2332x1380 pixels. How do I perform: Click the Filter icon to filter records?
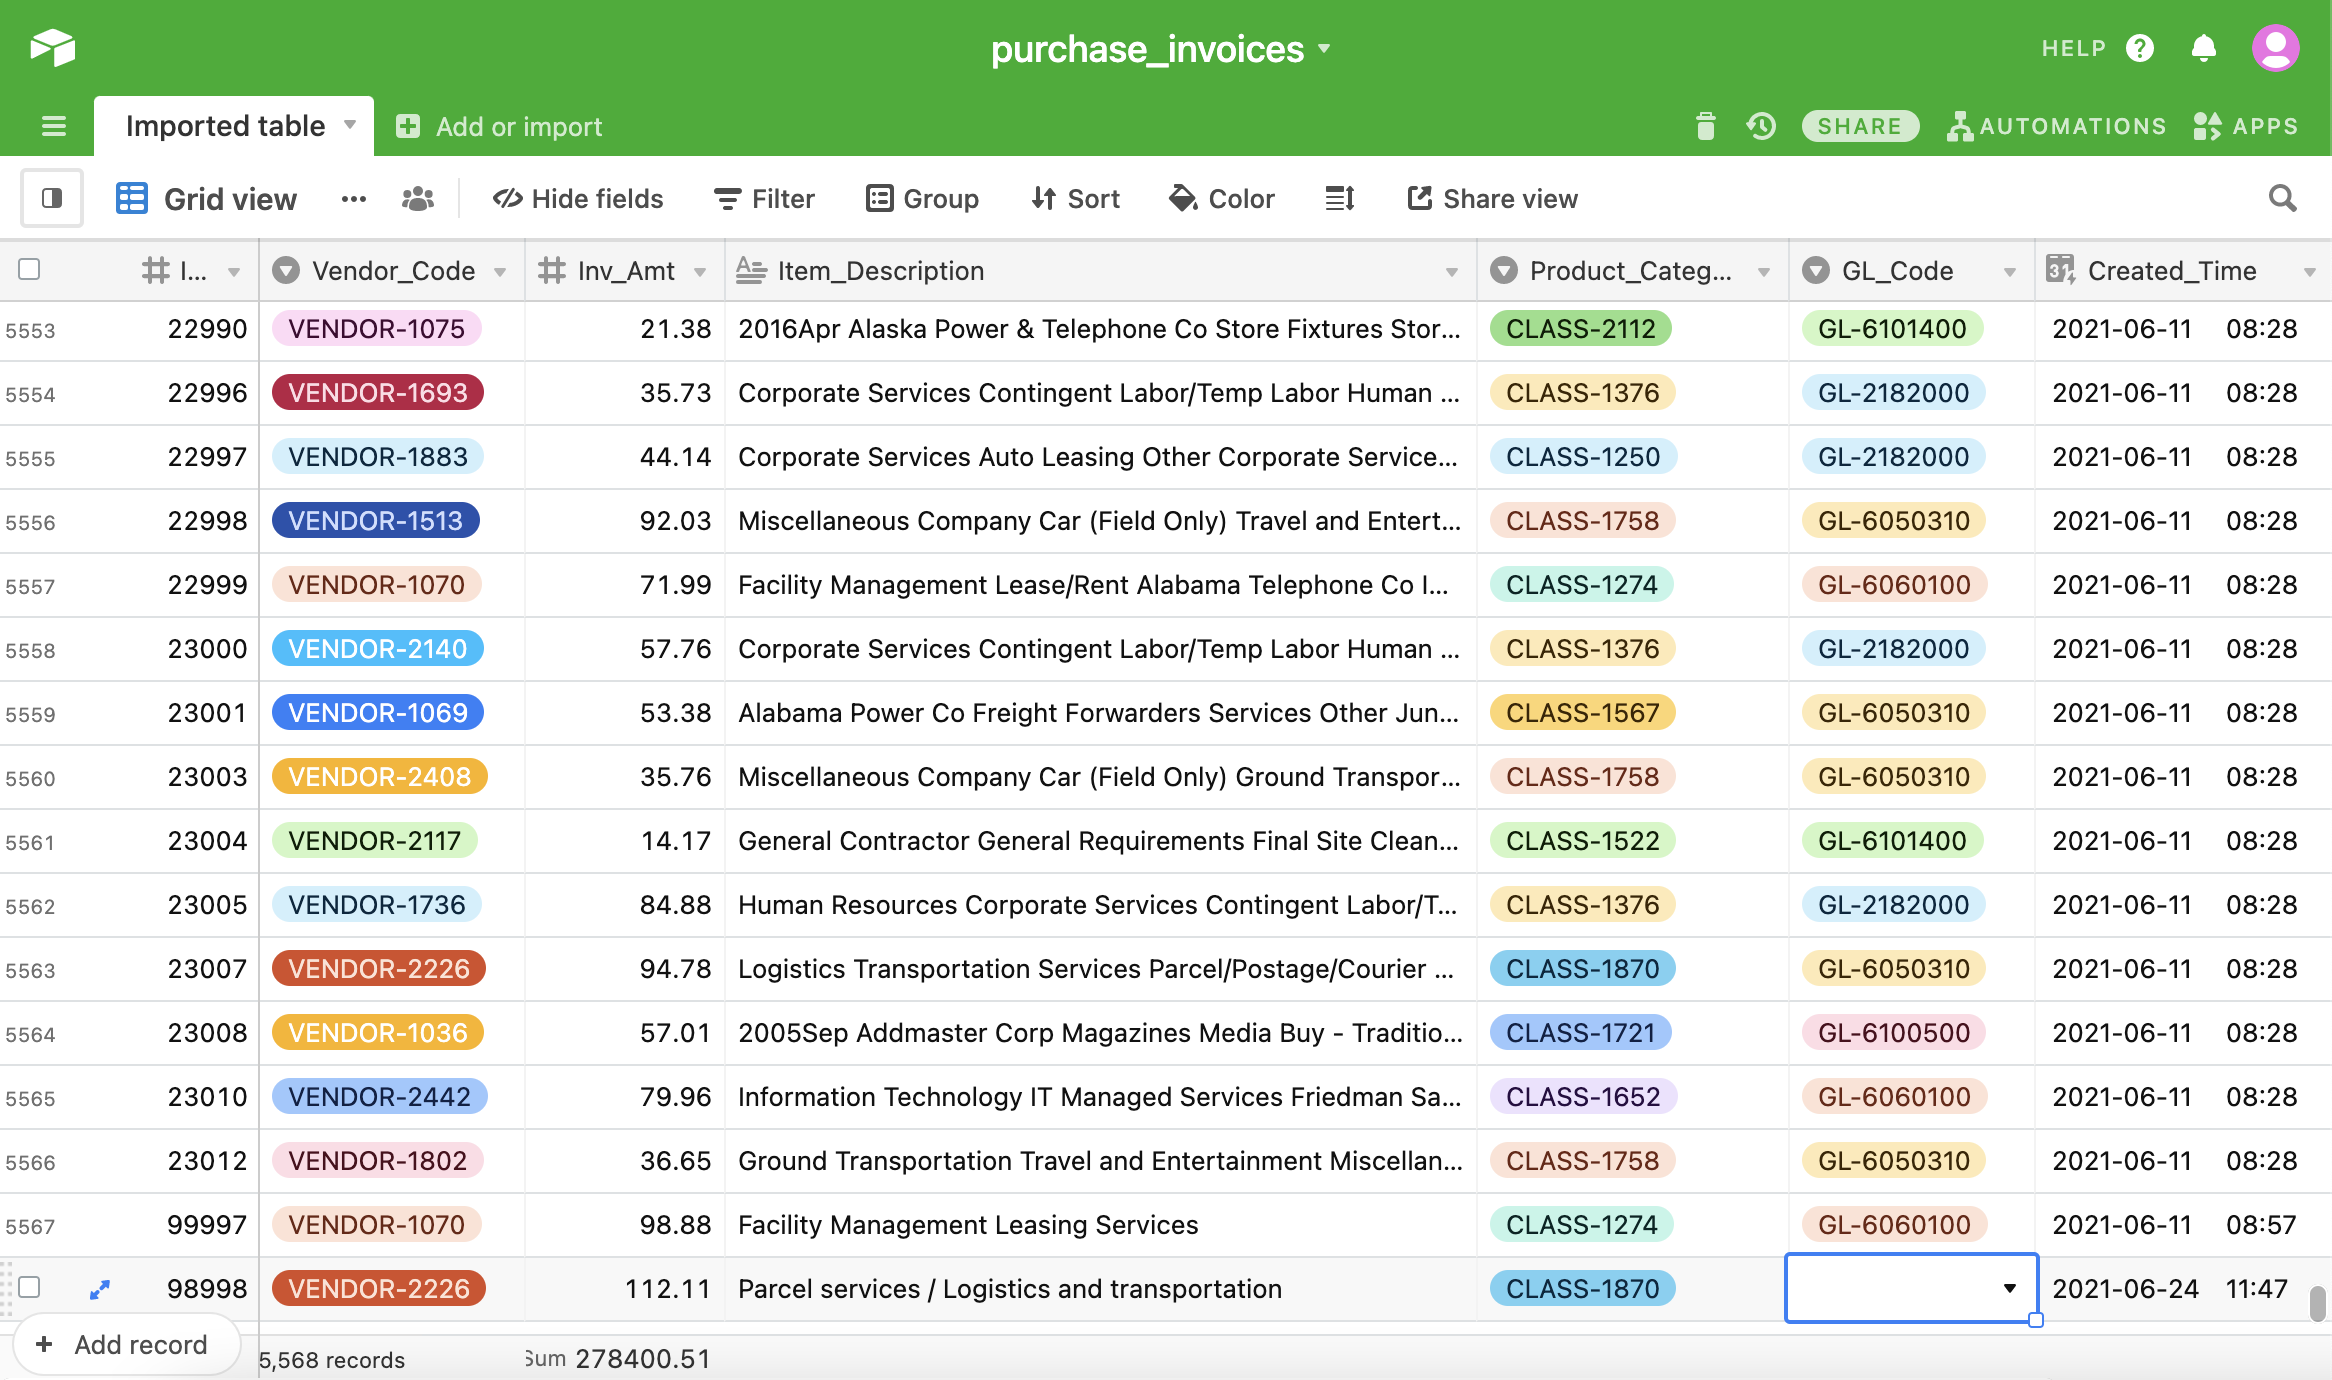coord(764,197)
